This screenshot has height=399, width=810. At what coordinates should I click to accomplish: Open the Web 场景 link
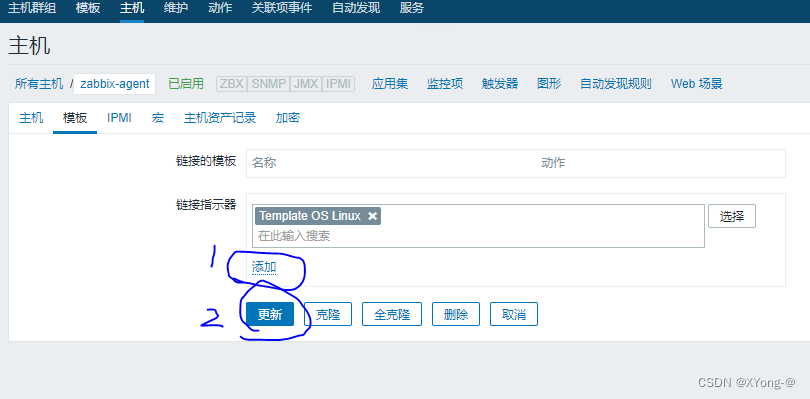tap(696, 84)
